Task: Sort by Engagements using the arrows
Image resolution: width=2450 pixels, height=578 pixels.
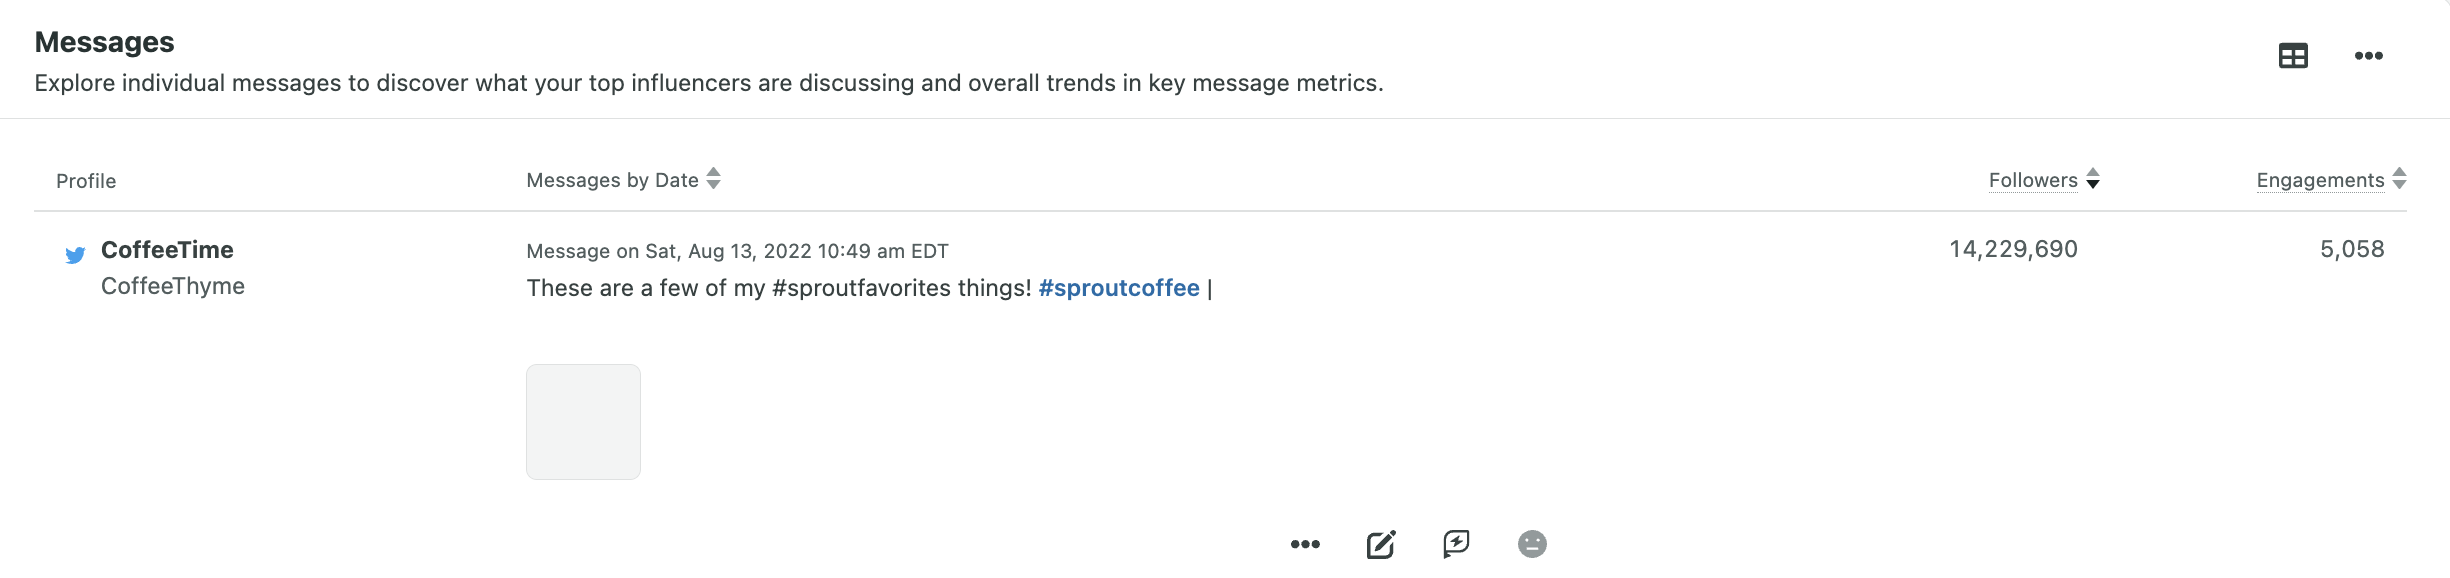Action: point(2399,179)
